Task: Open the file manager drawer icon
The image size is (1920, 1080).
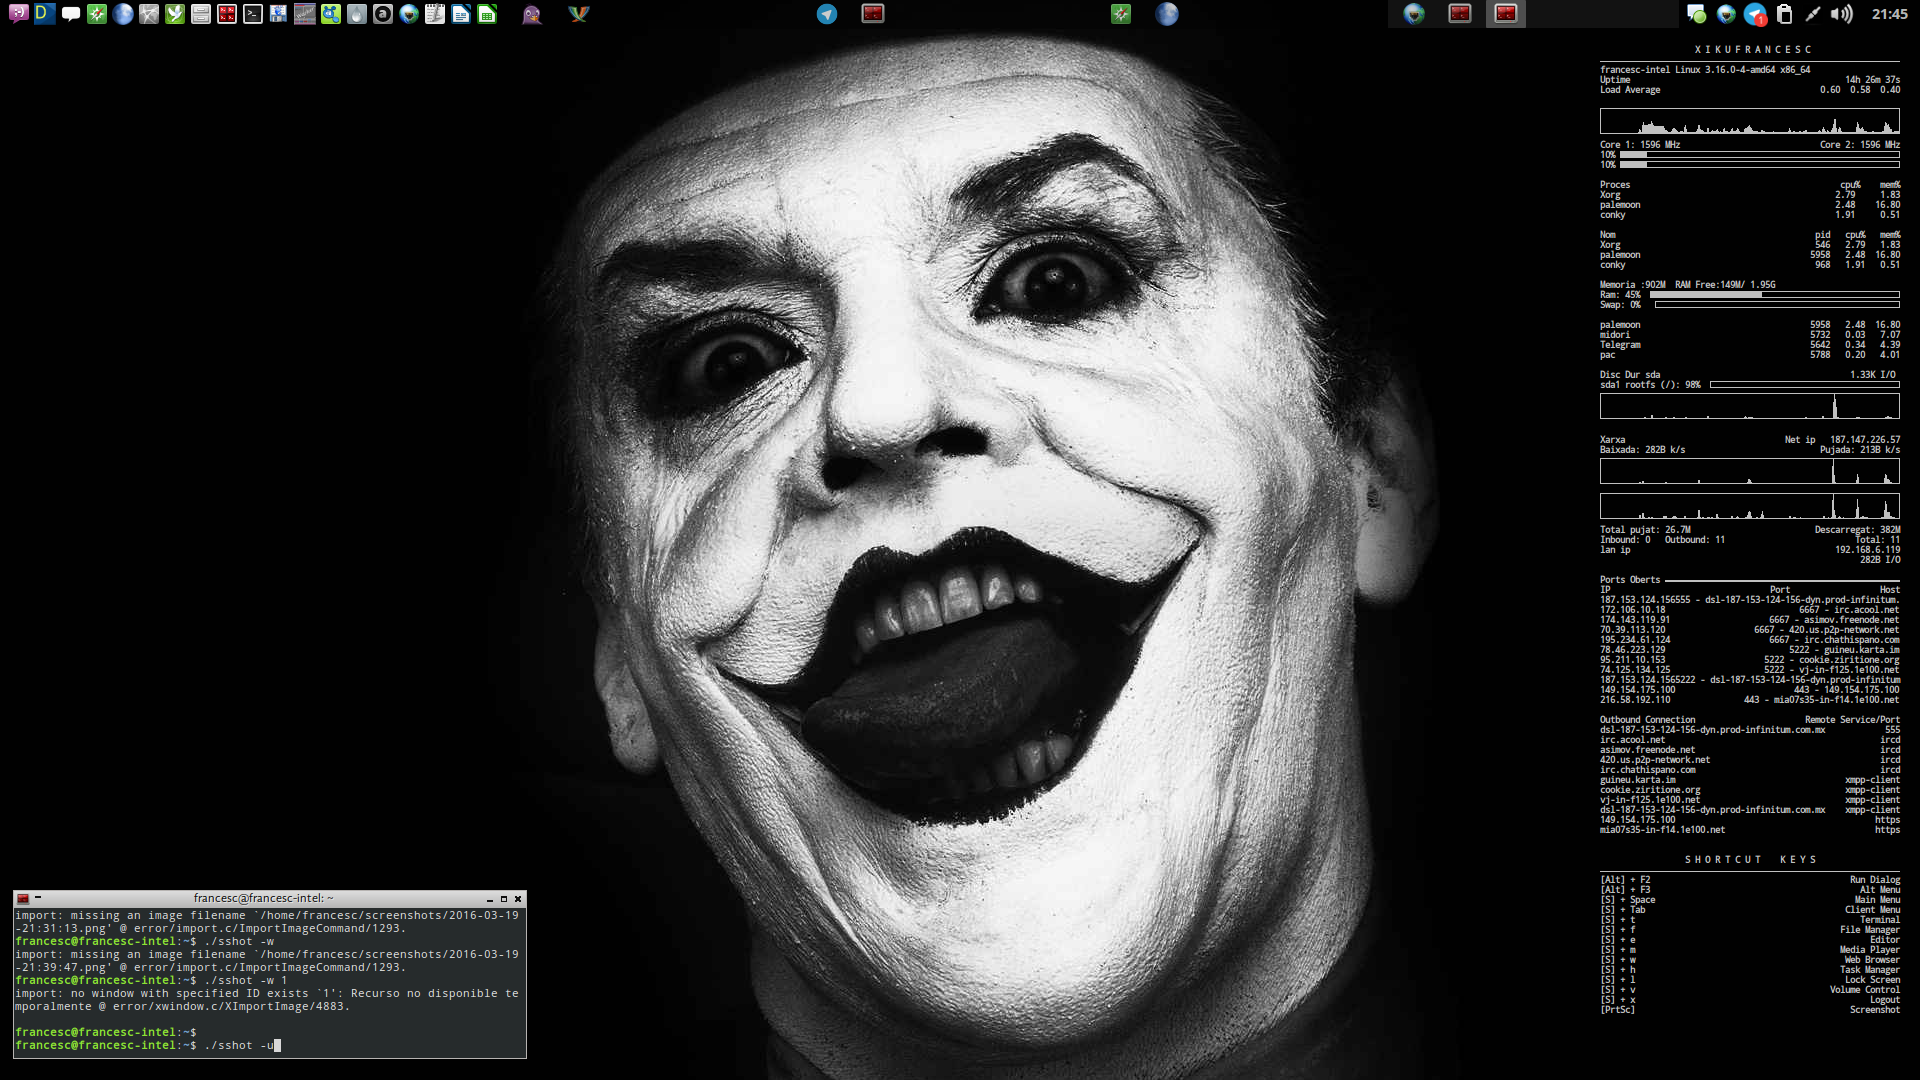Action: coord(201,14)
